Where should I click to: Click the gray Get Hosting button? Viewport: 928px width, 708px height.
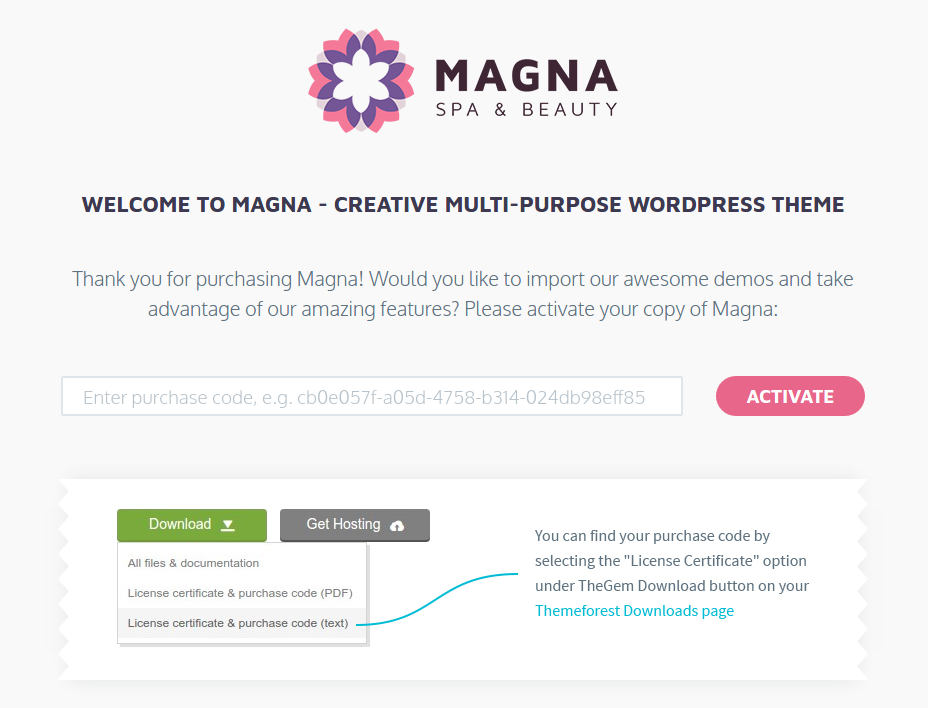(355, 525)
